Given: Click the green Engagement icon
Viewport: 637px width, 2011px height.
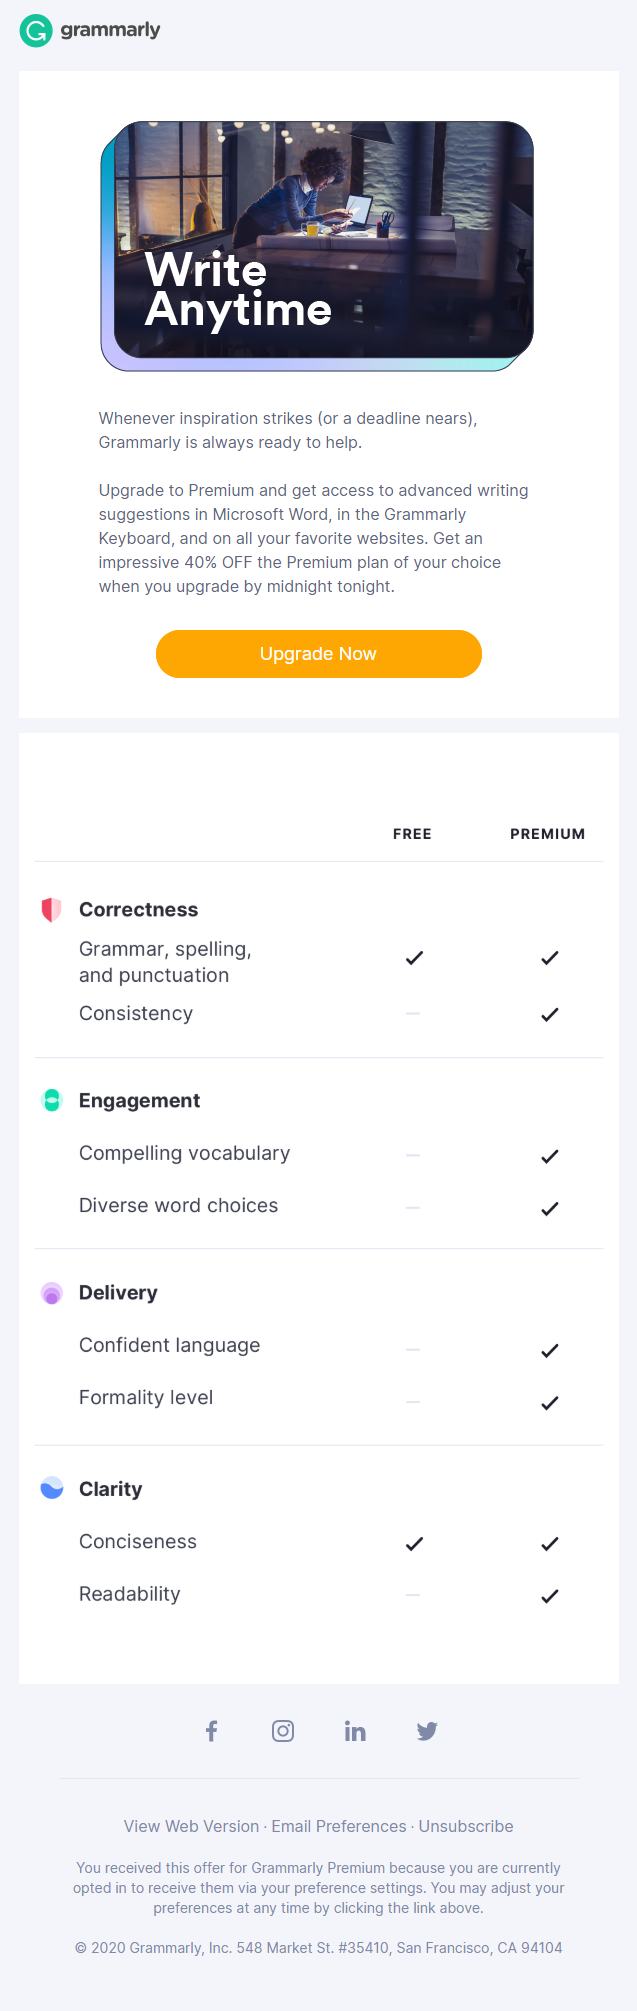Looking at the screenshot, I should 51,1100.
